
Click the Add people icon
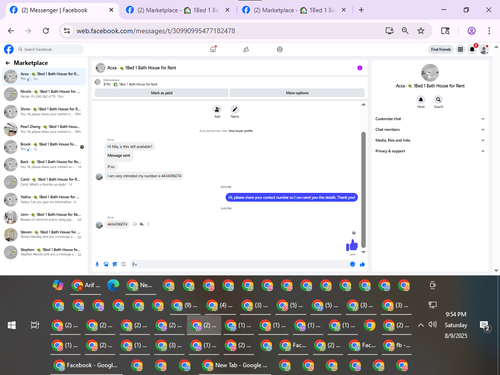click(x=217, y=109)
